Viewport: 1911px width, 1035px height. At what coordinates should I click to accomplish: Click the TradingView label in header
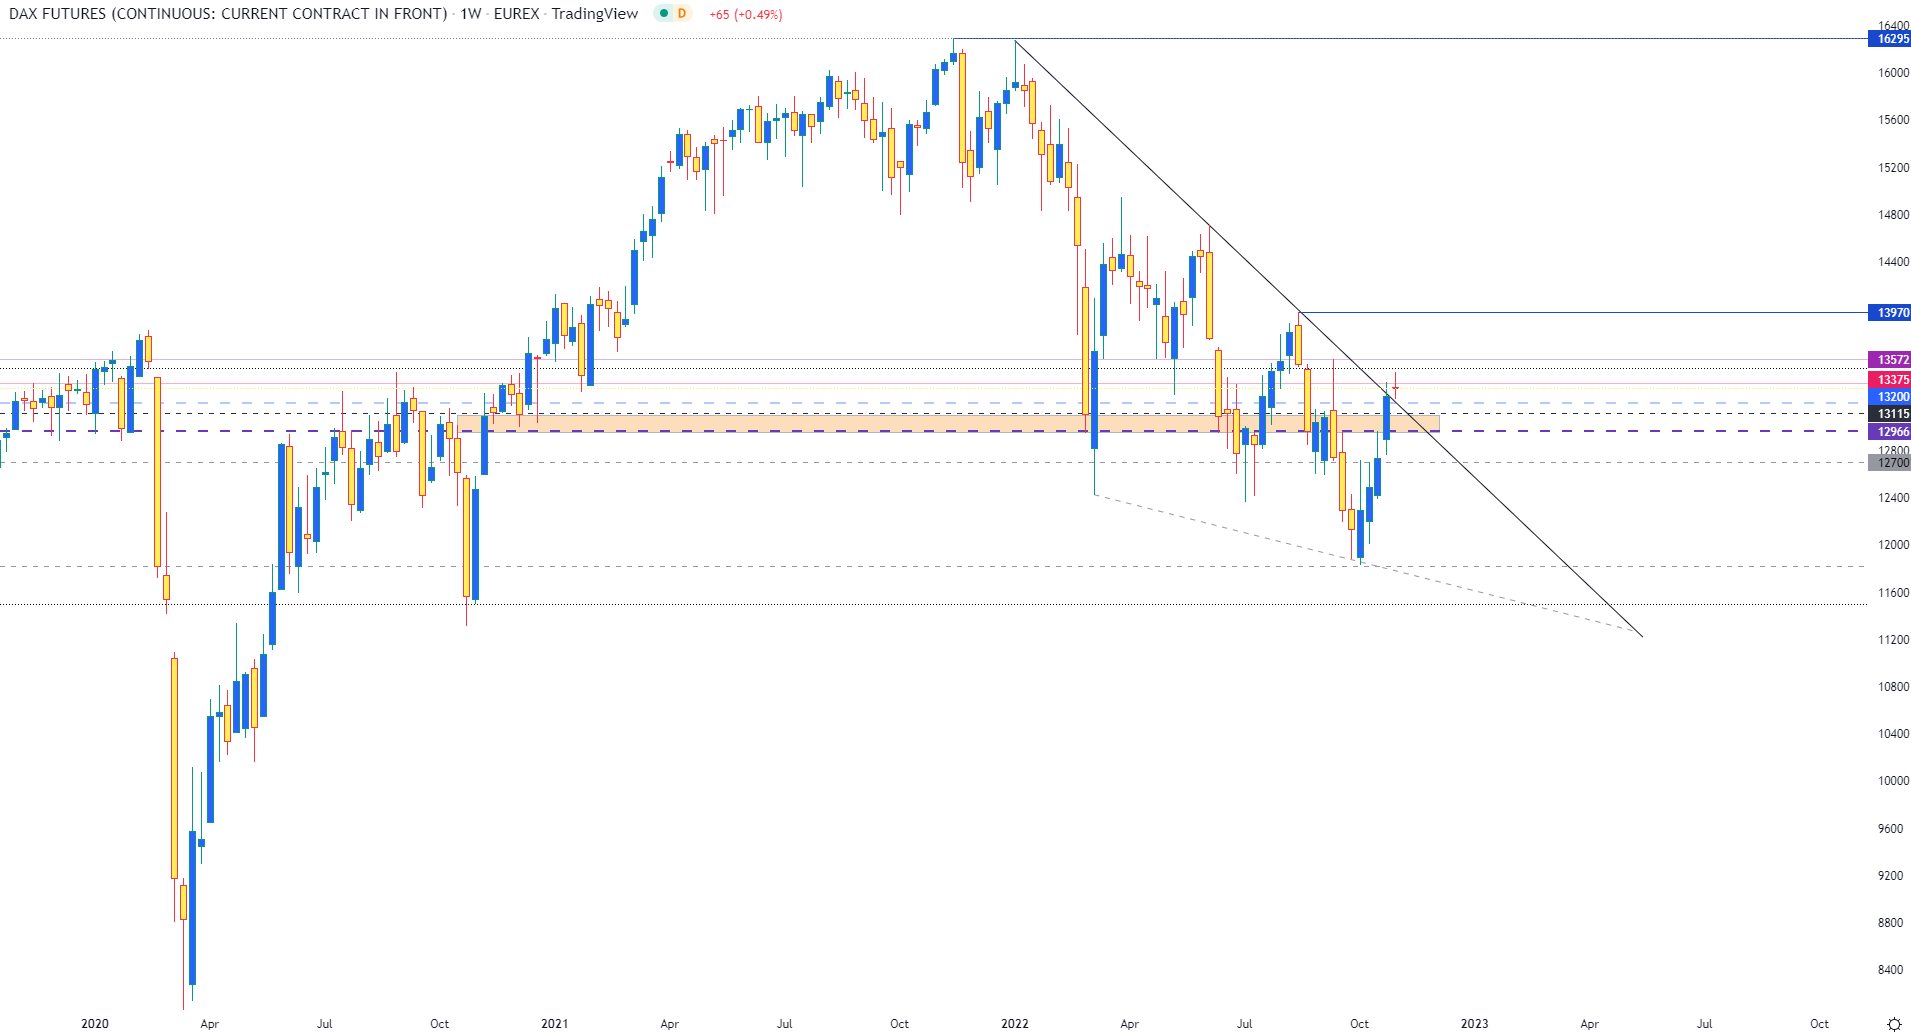[595, 14]
